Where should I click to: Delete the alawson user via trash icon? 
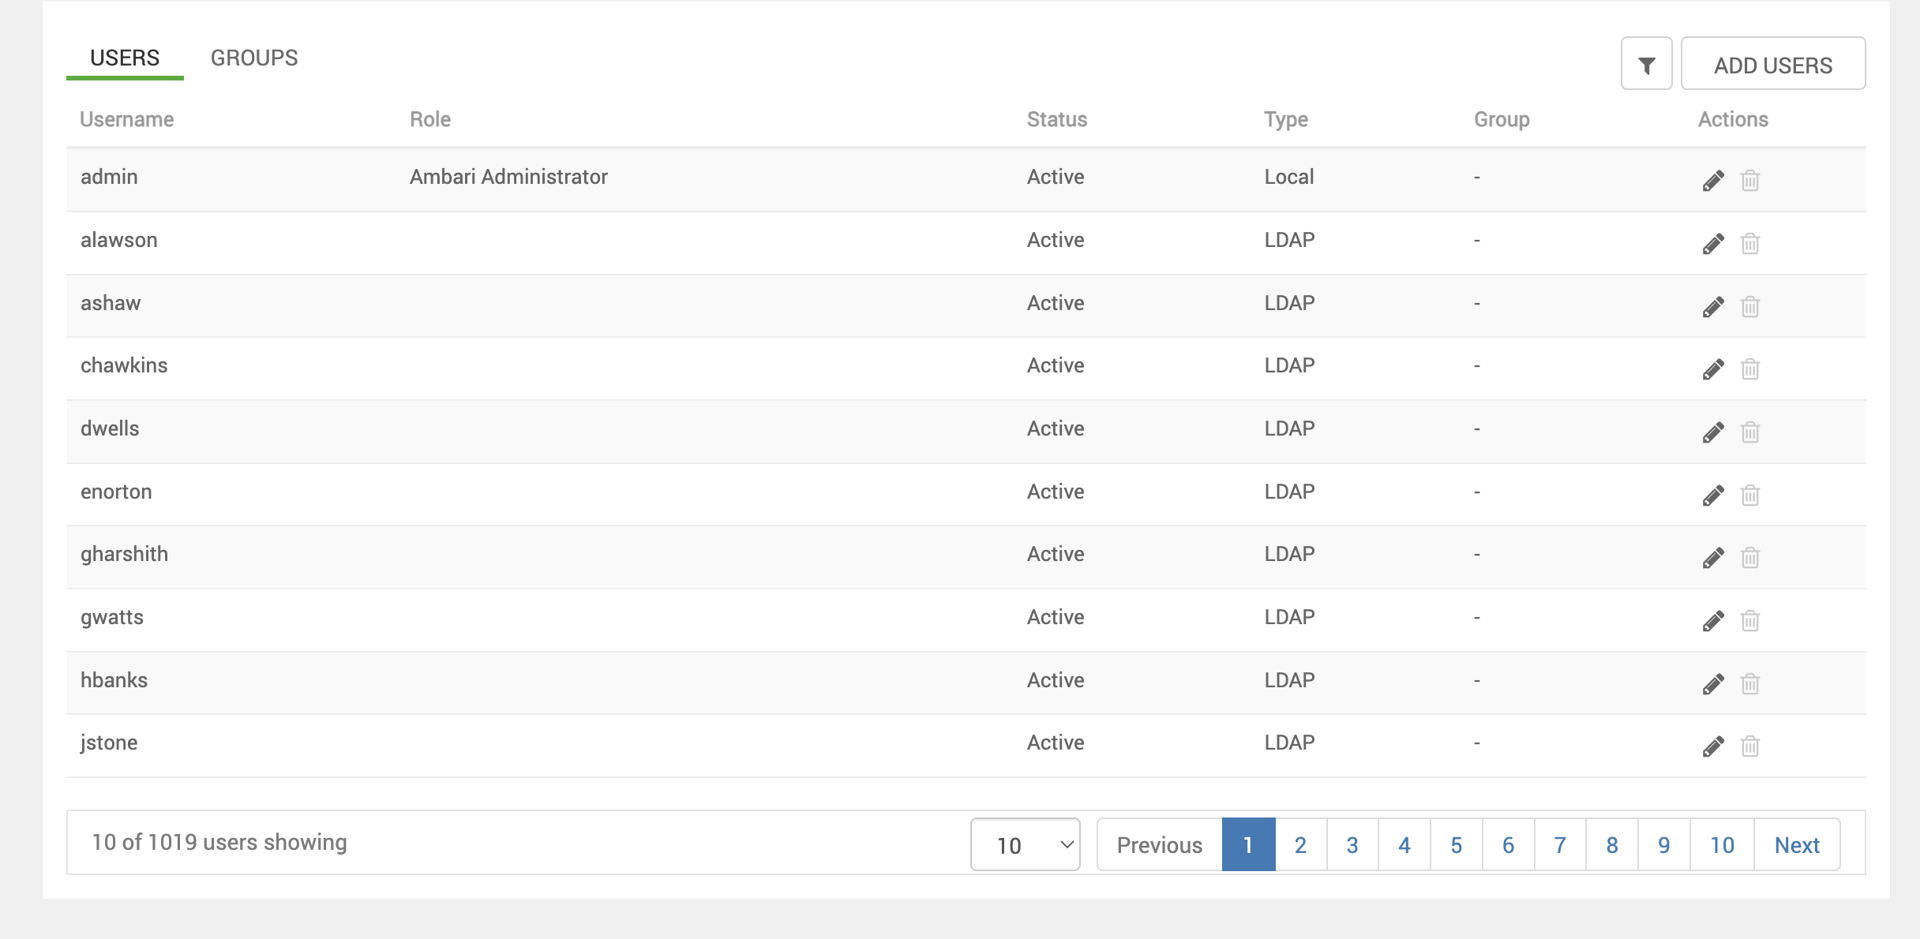(x=1750, y=243)
